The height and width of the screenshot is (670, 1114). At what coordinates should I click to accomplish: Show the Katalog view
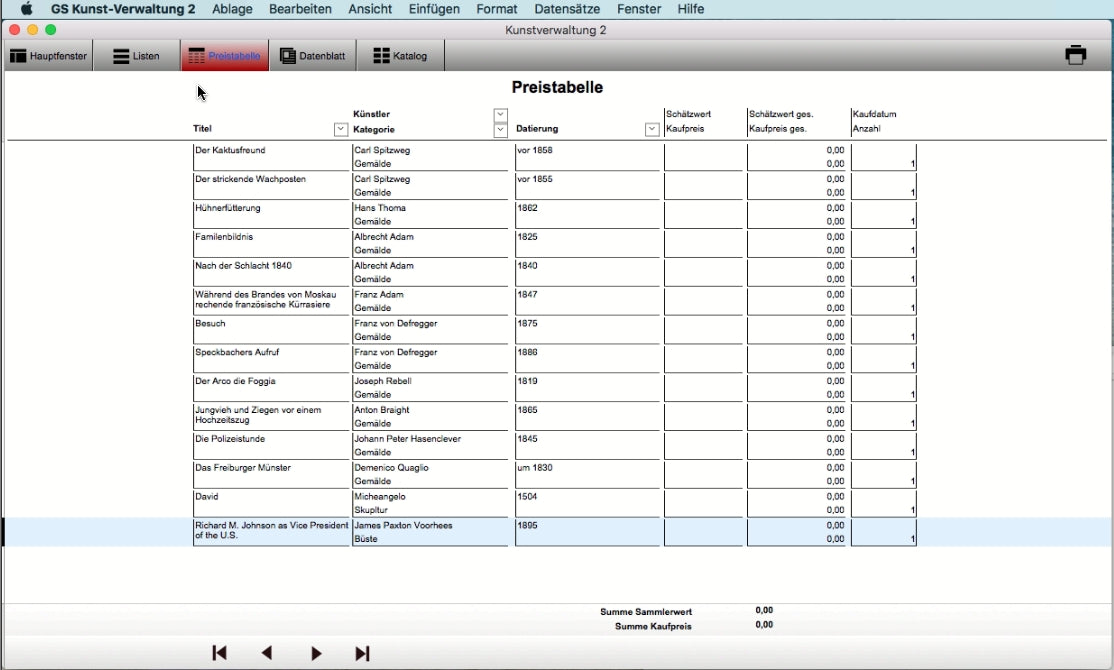tap(400, 56)
